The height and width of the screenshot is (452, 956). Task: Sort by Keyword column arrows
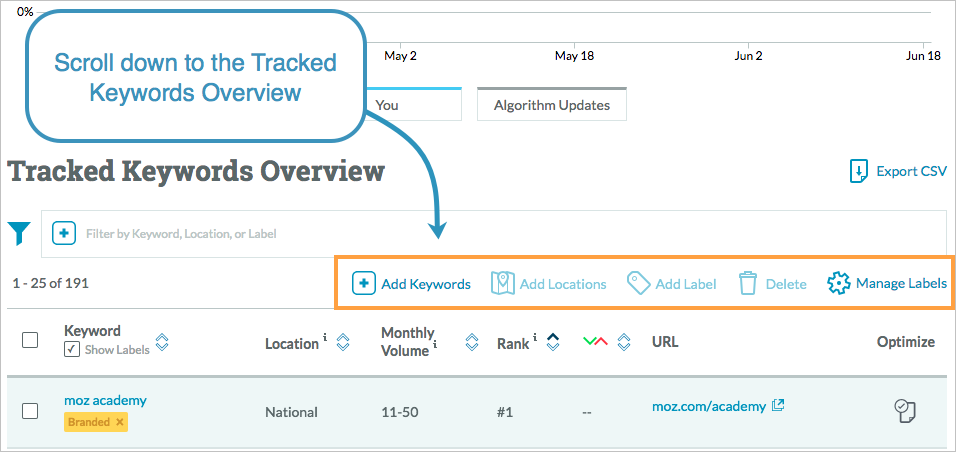tap(162, 342)
